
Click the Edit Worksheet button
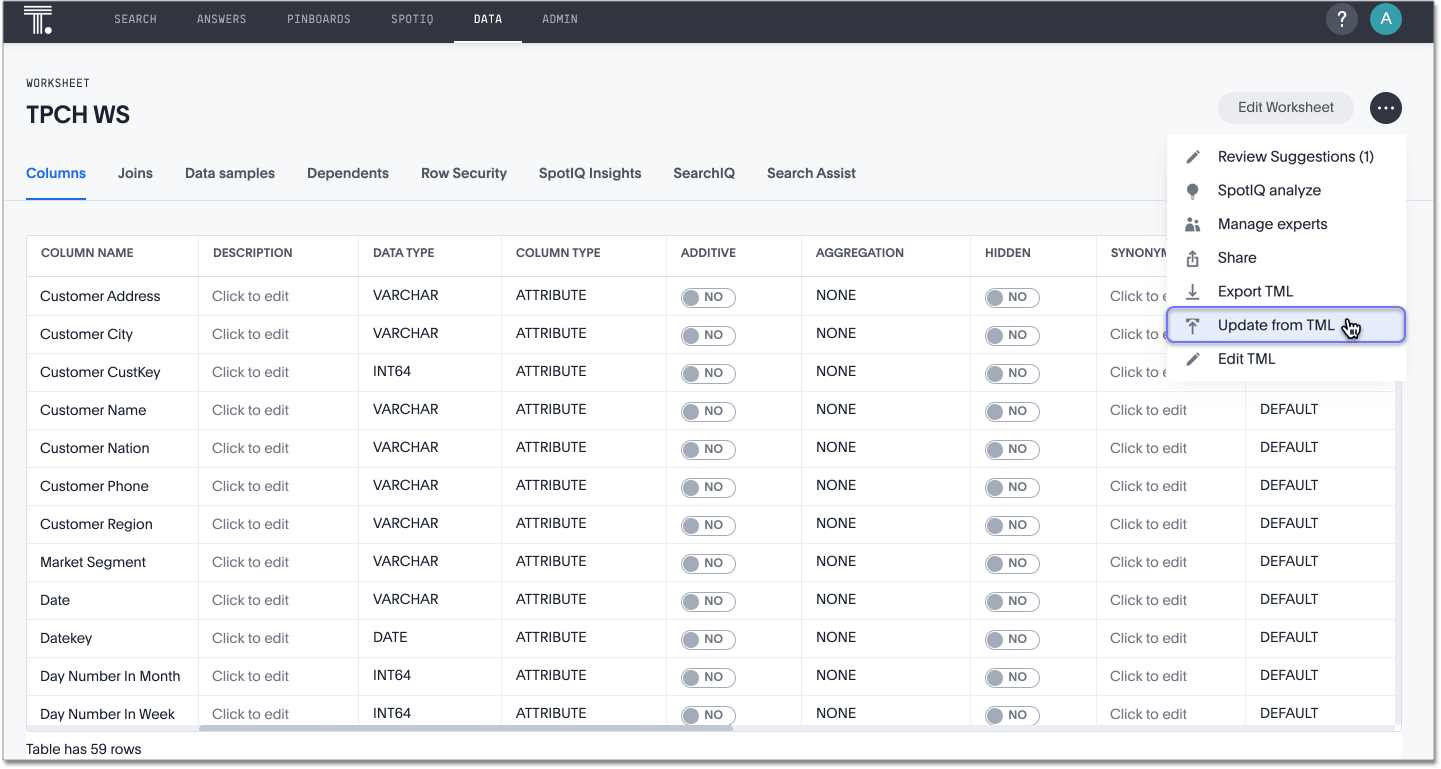[x=1285, y=108]
